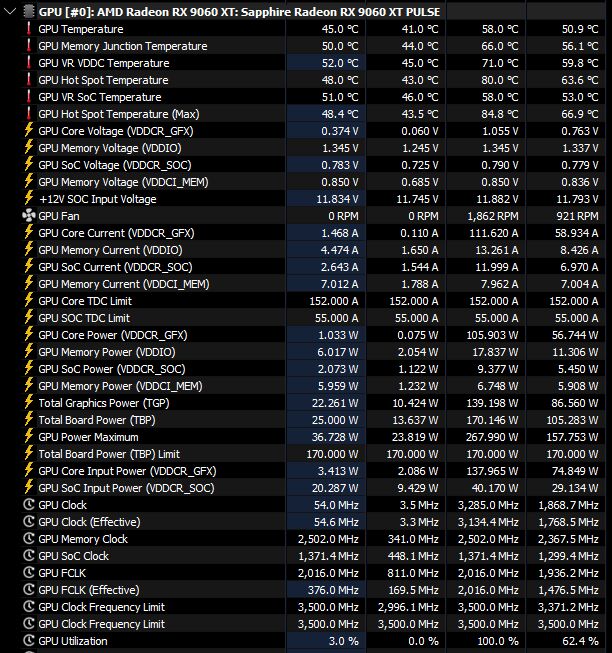Viewport: 612px width, 653px height.
Task: Select the GPU Memory Junction Temperature label
Action: pos(123,46)
